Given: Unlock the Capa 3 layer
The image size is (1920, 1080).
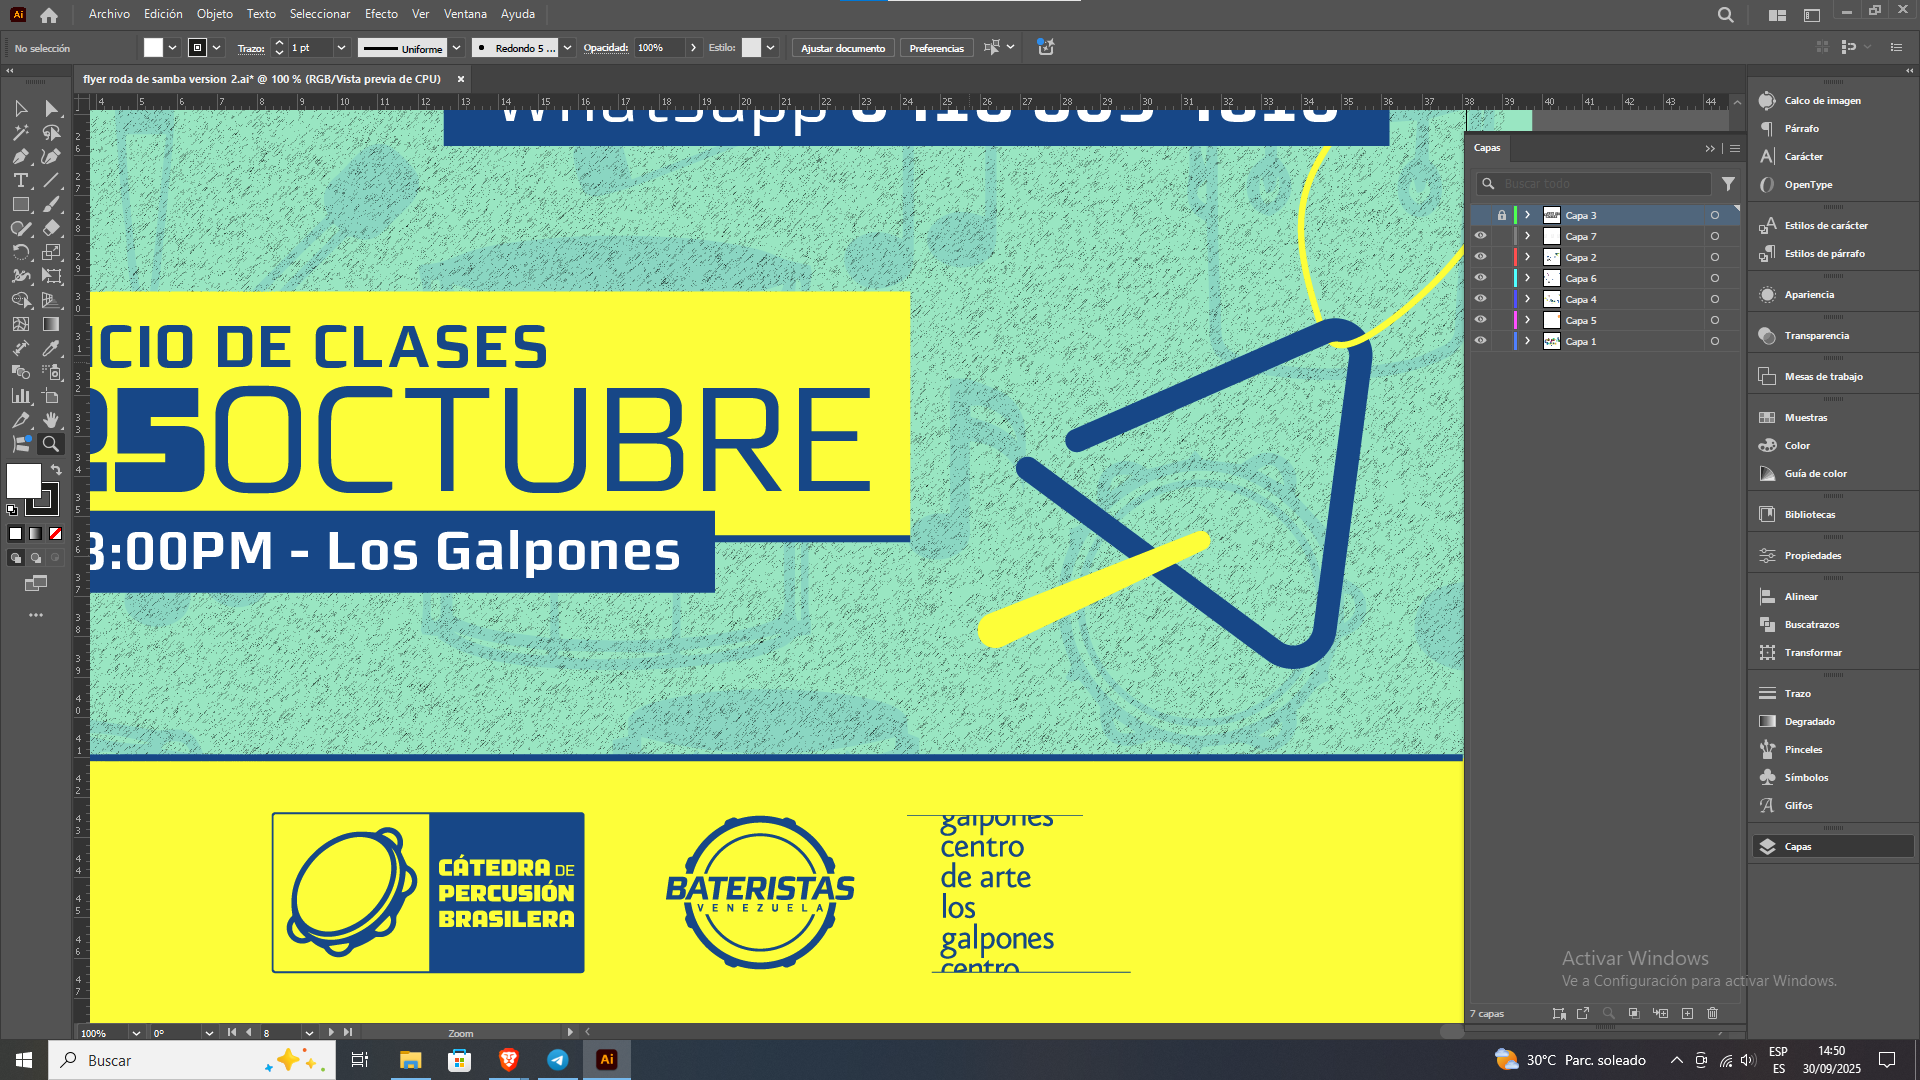Looking at the screenshot, I should pos(1501,215).
